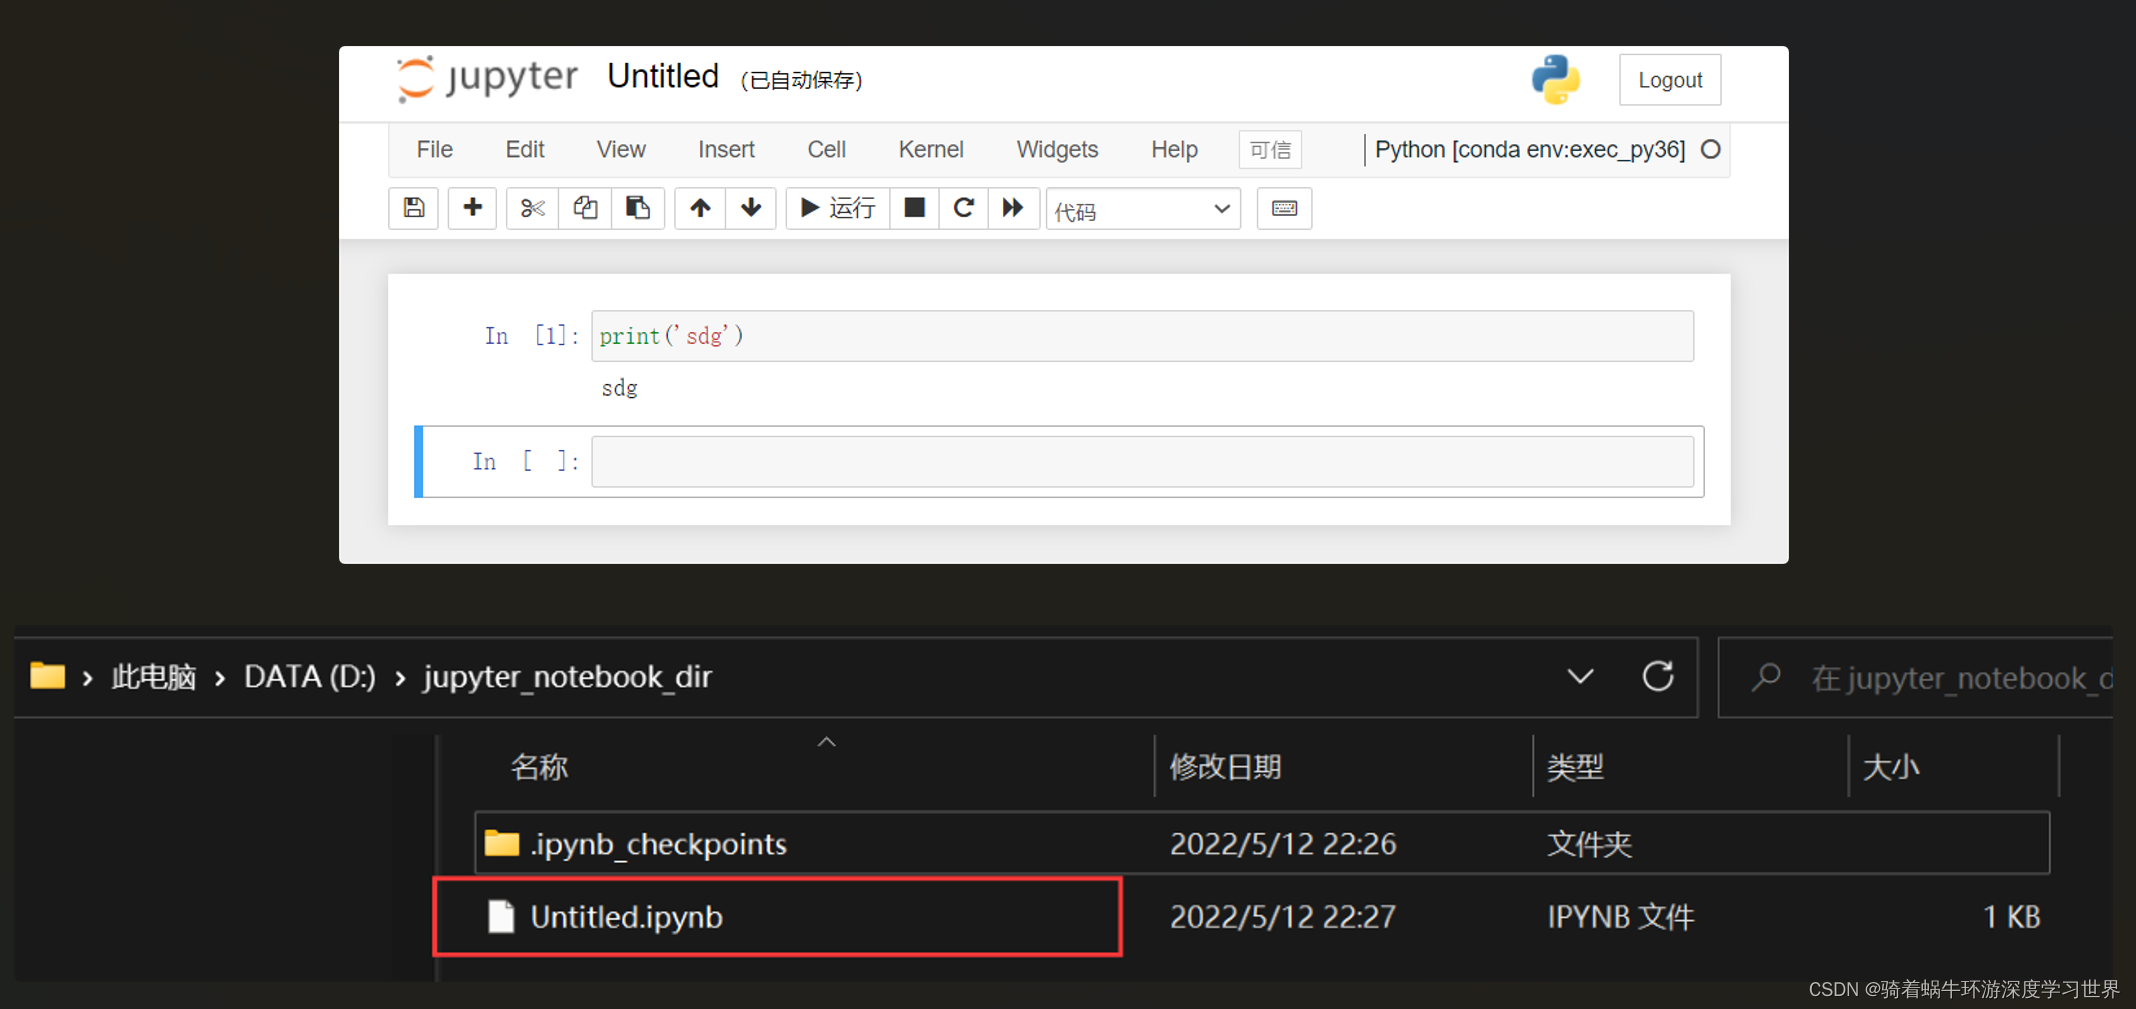Sort files by the 名称 column header
This screenshot has width=2136, height=1009.
(x=540, y=767)
